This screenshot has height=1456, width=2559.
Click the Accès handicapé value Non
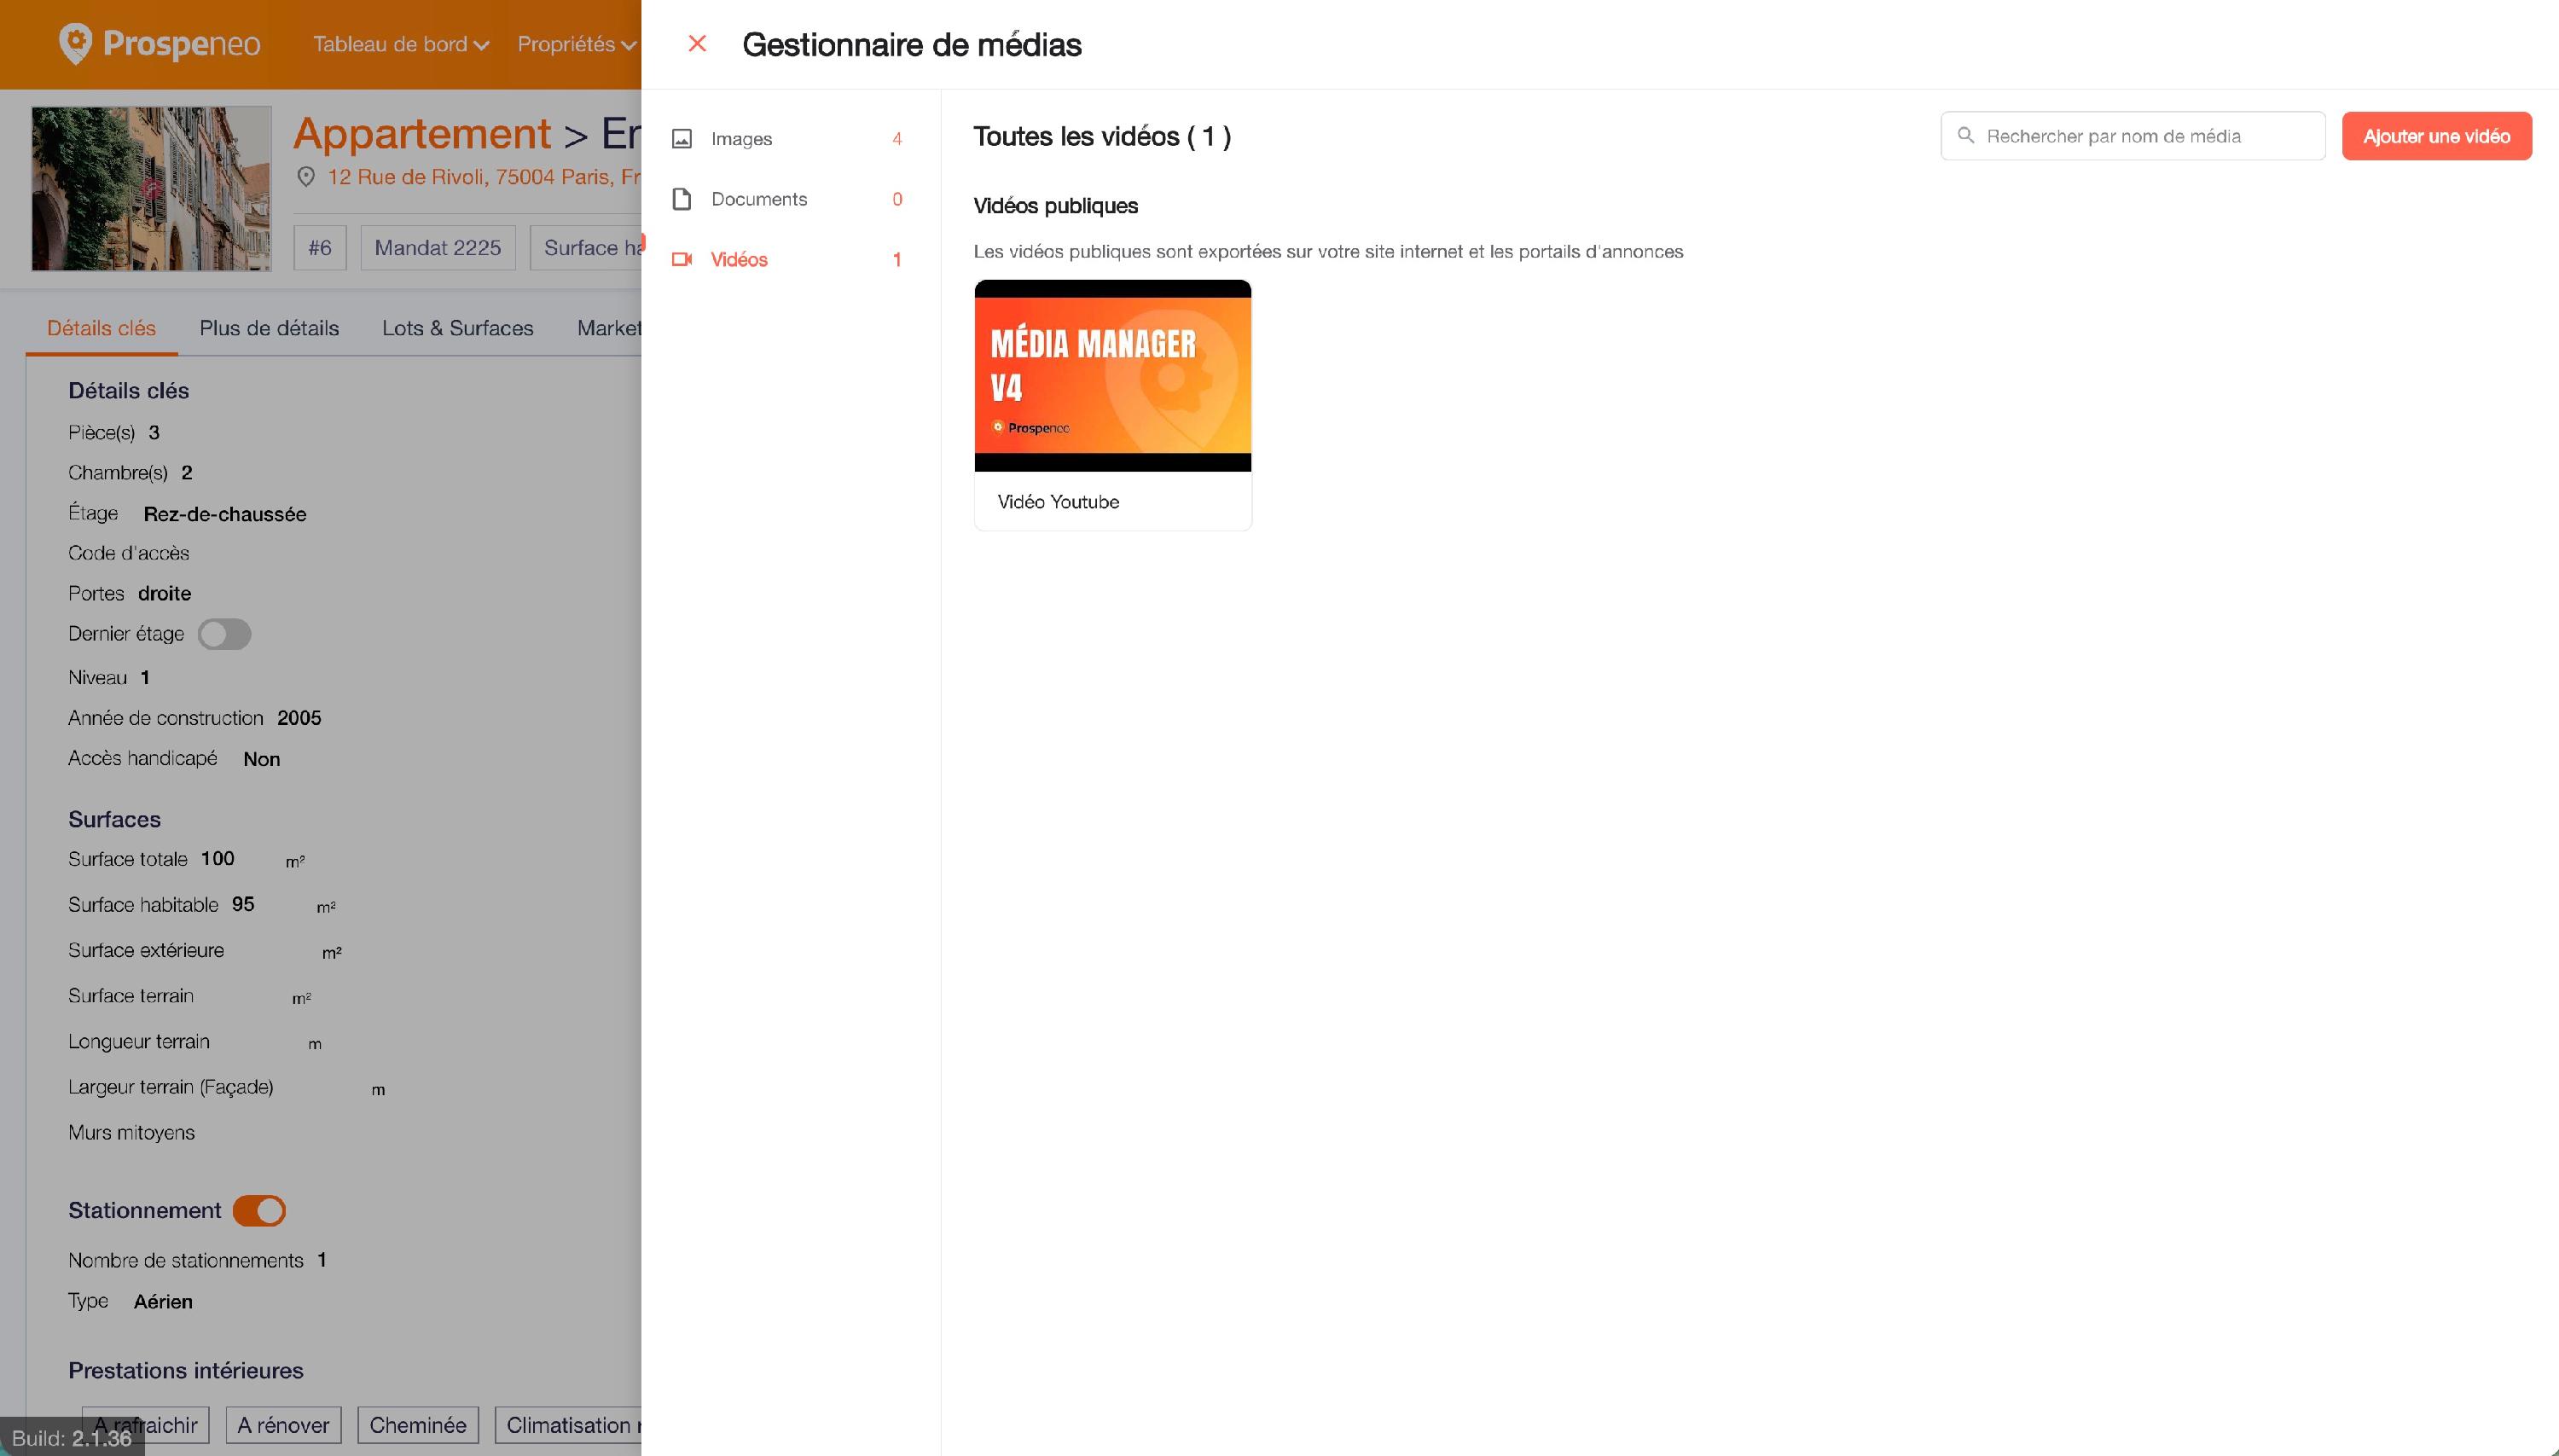(x=262, y=759)
